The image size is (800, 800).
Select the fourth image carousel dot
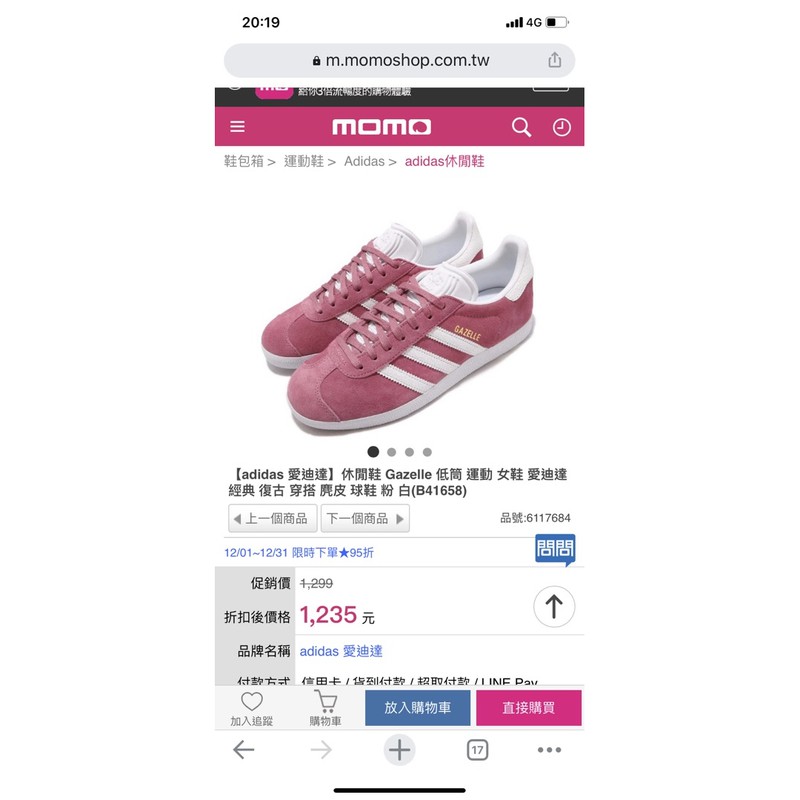click(x=428, y=452)
